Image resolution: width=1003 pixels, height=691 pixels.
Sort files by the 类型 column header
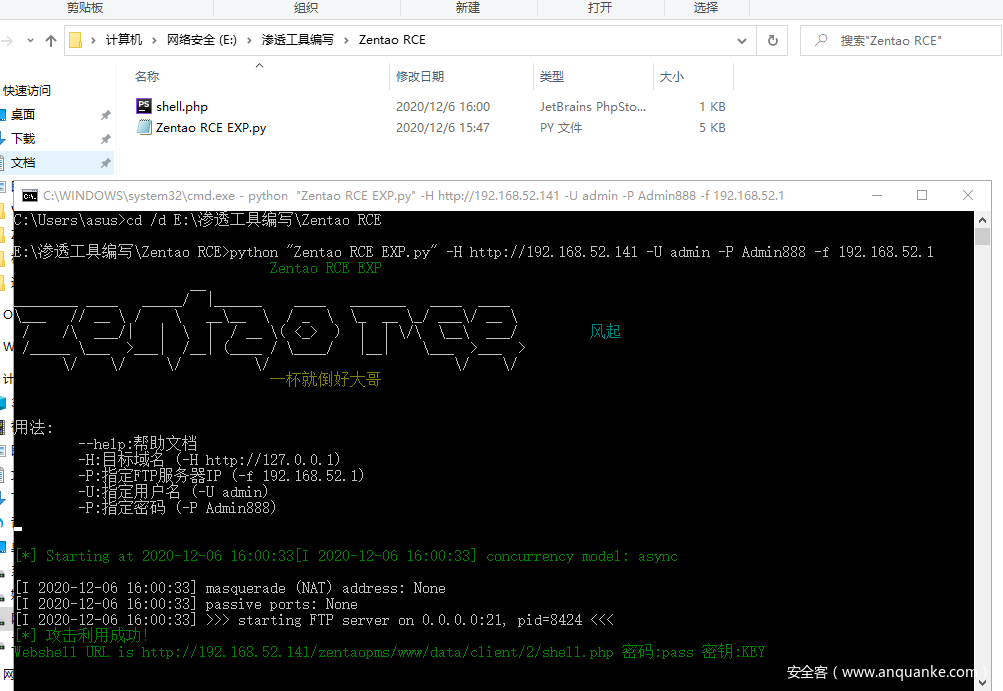coord(551,77)
